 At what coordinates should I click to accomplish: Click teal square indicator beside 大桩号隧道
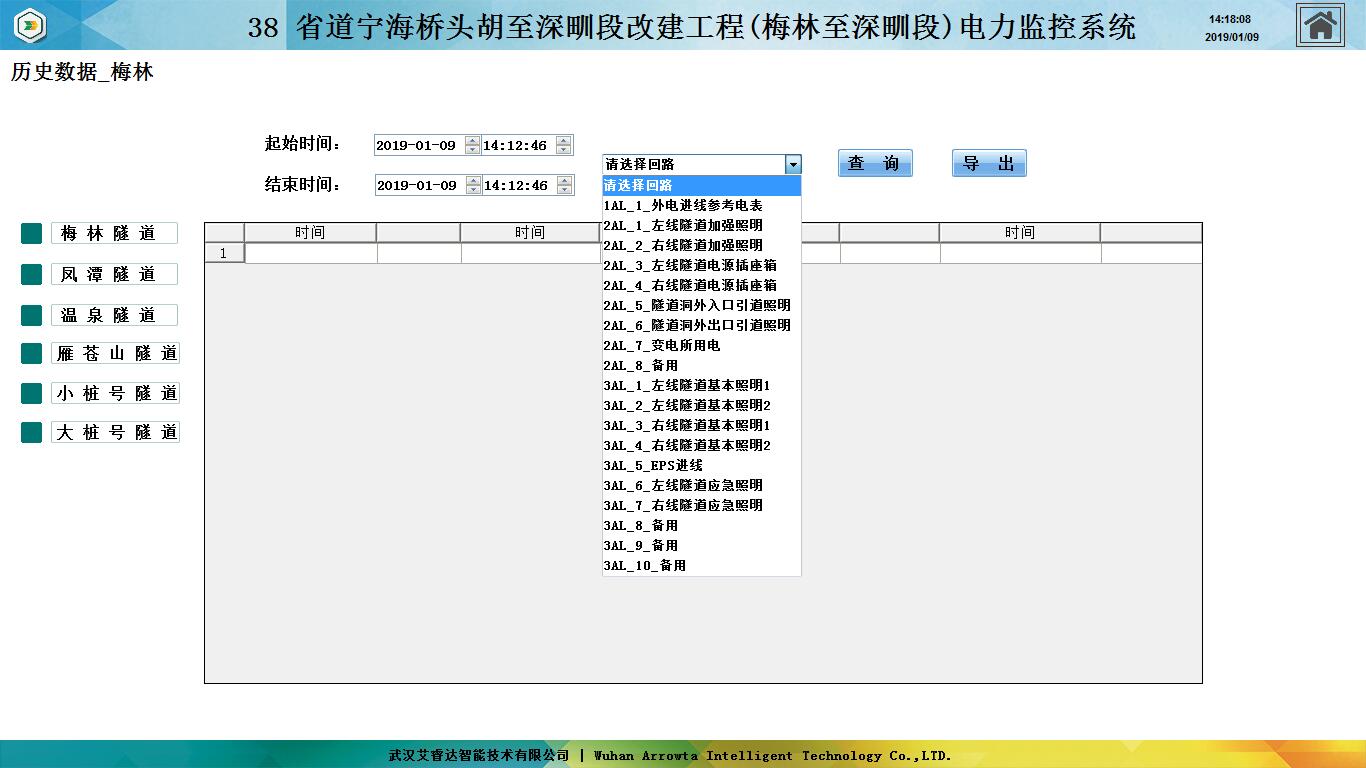(32, 432)
